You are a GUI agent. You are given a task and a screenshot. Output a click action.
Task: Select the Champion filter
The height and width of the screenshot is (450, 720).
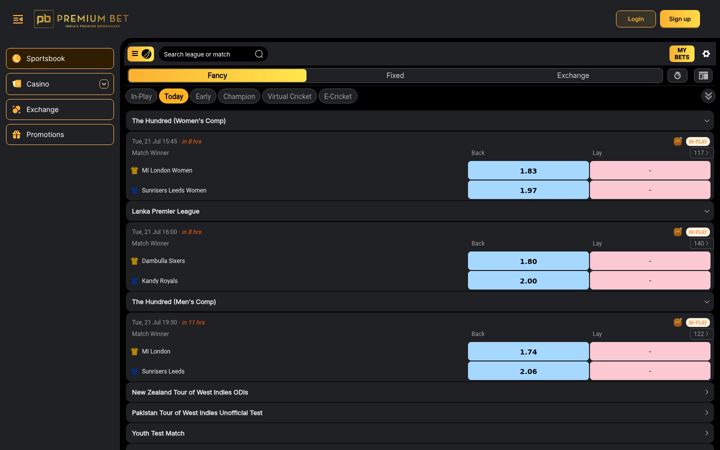(x=239, y=96)
